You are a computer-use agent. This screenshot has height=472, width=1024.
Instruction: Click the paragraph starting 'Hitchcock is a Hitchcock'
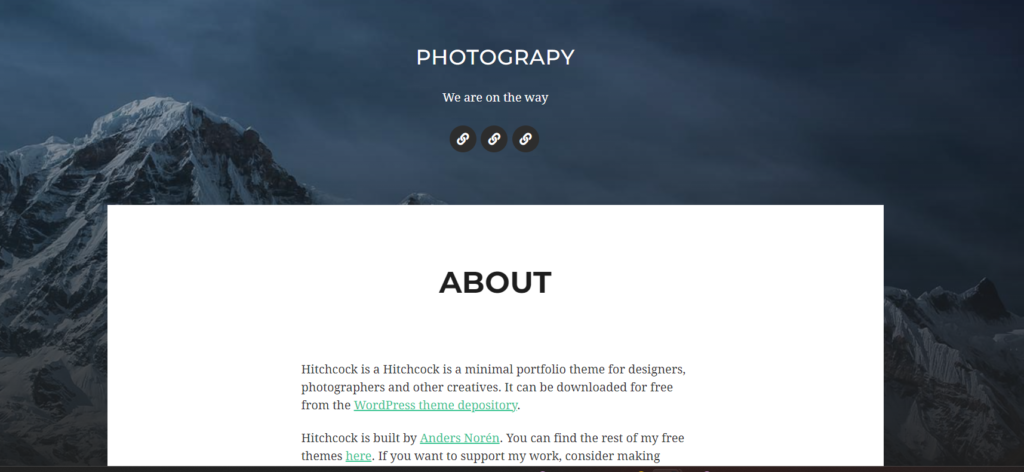pos(494,387)
